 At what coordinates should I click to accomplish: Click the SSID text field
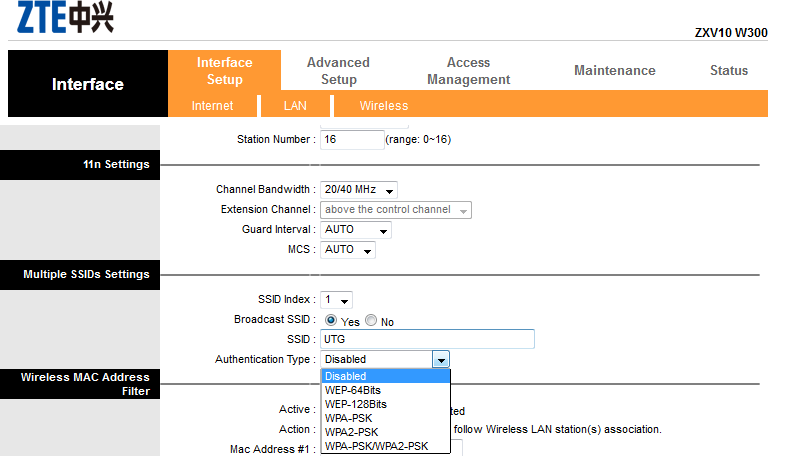[427, 339]
